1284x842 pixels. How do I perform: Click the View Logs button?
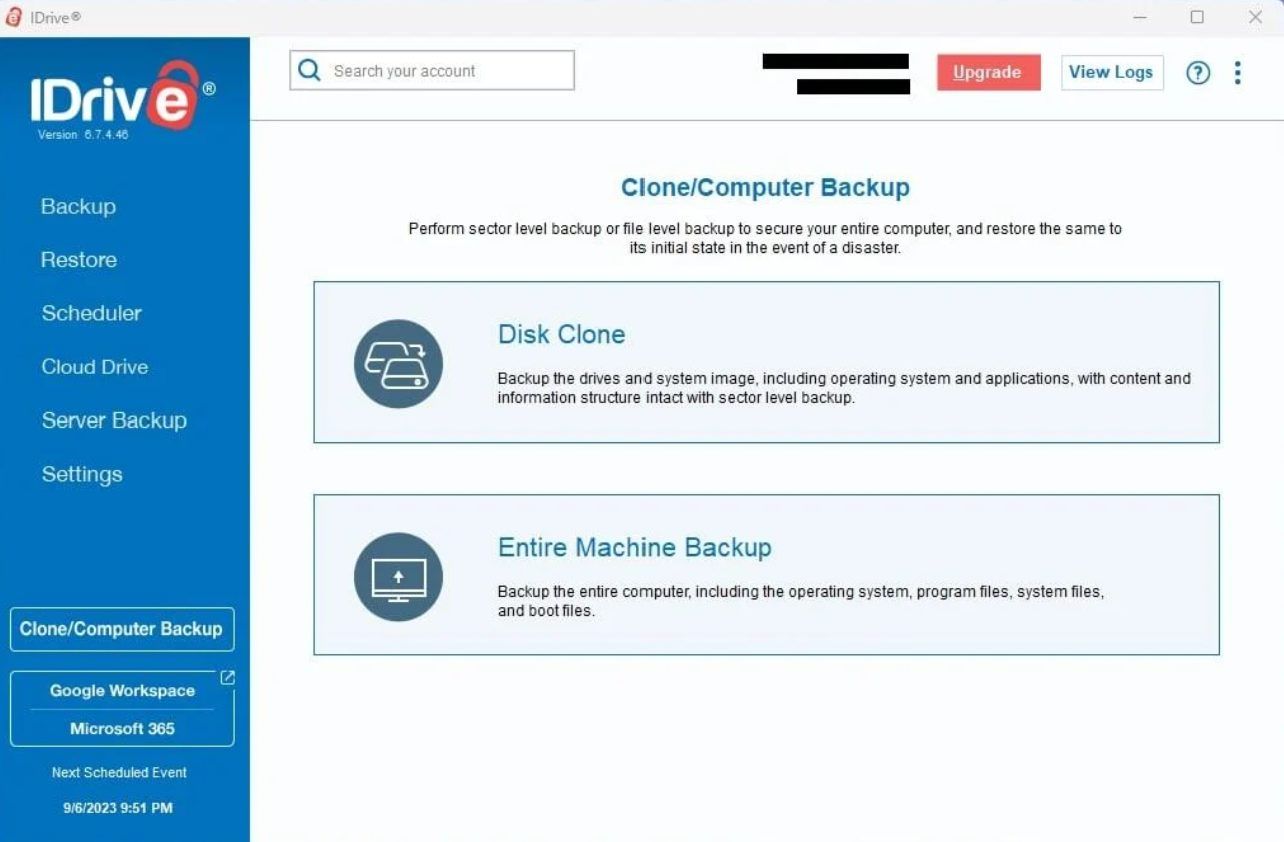(1111, 72)
